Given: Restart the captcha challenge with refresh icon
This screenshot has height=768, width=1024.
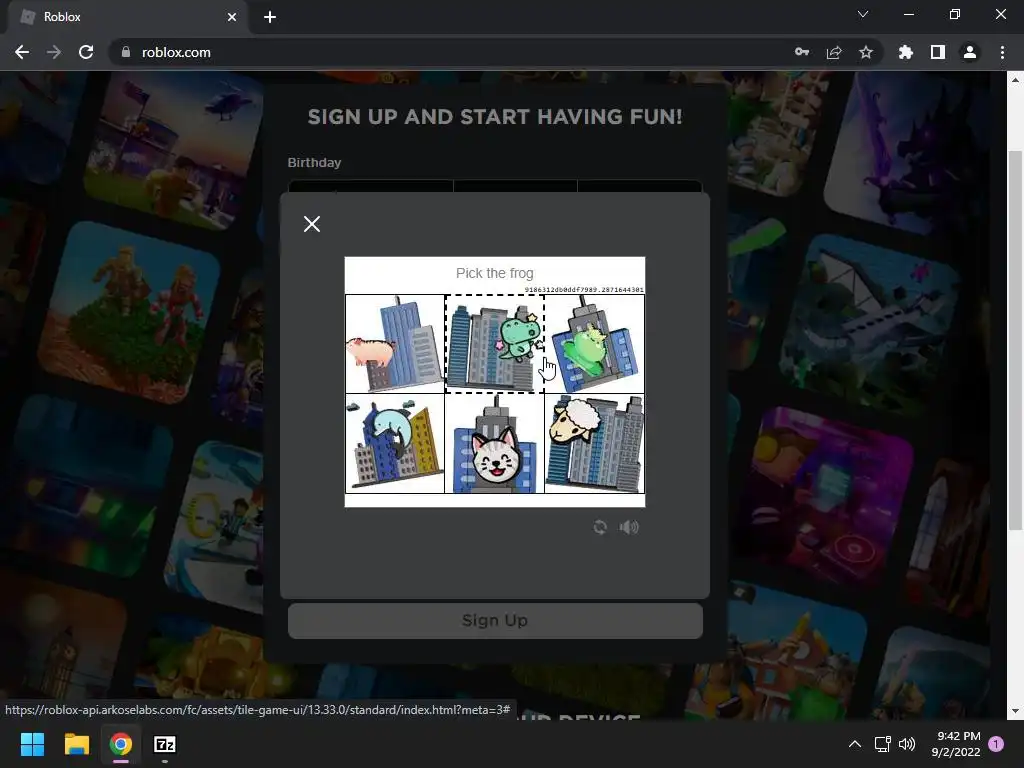Looking at the screenshot, I should [600, 527].
